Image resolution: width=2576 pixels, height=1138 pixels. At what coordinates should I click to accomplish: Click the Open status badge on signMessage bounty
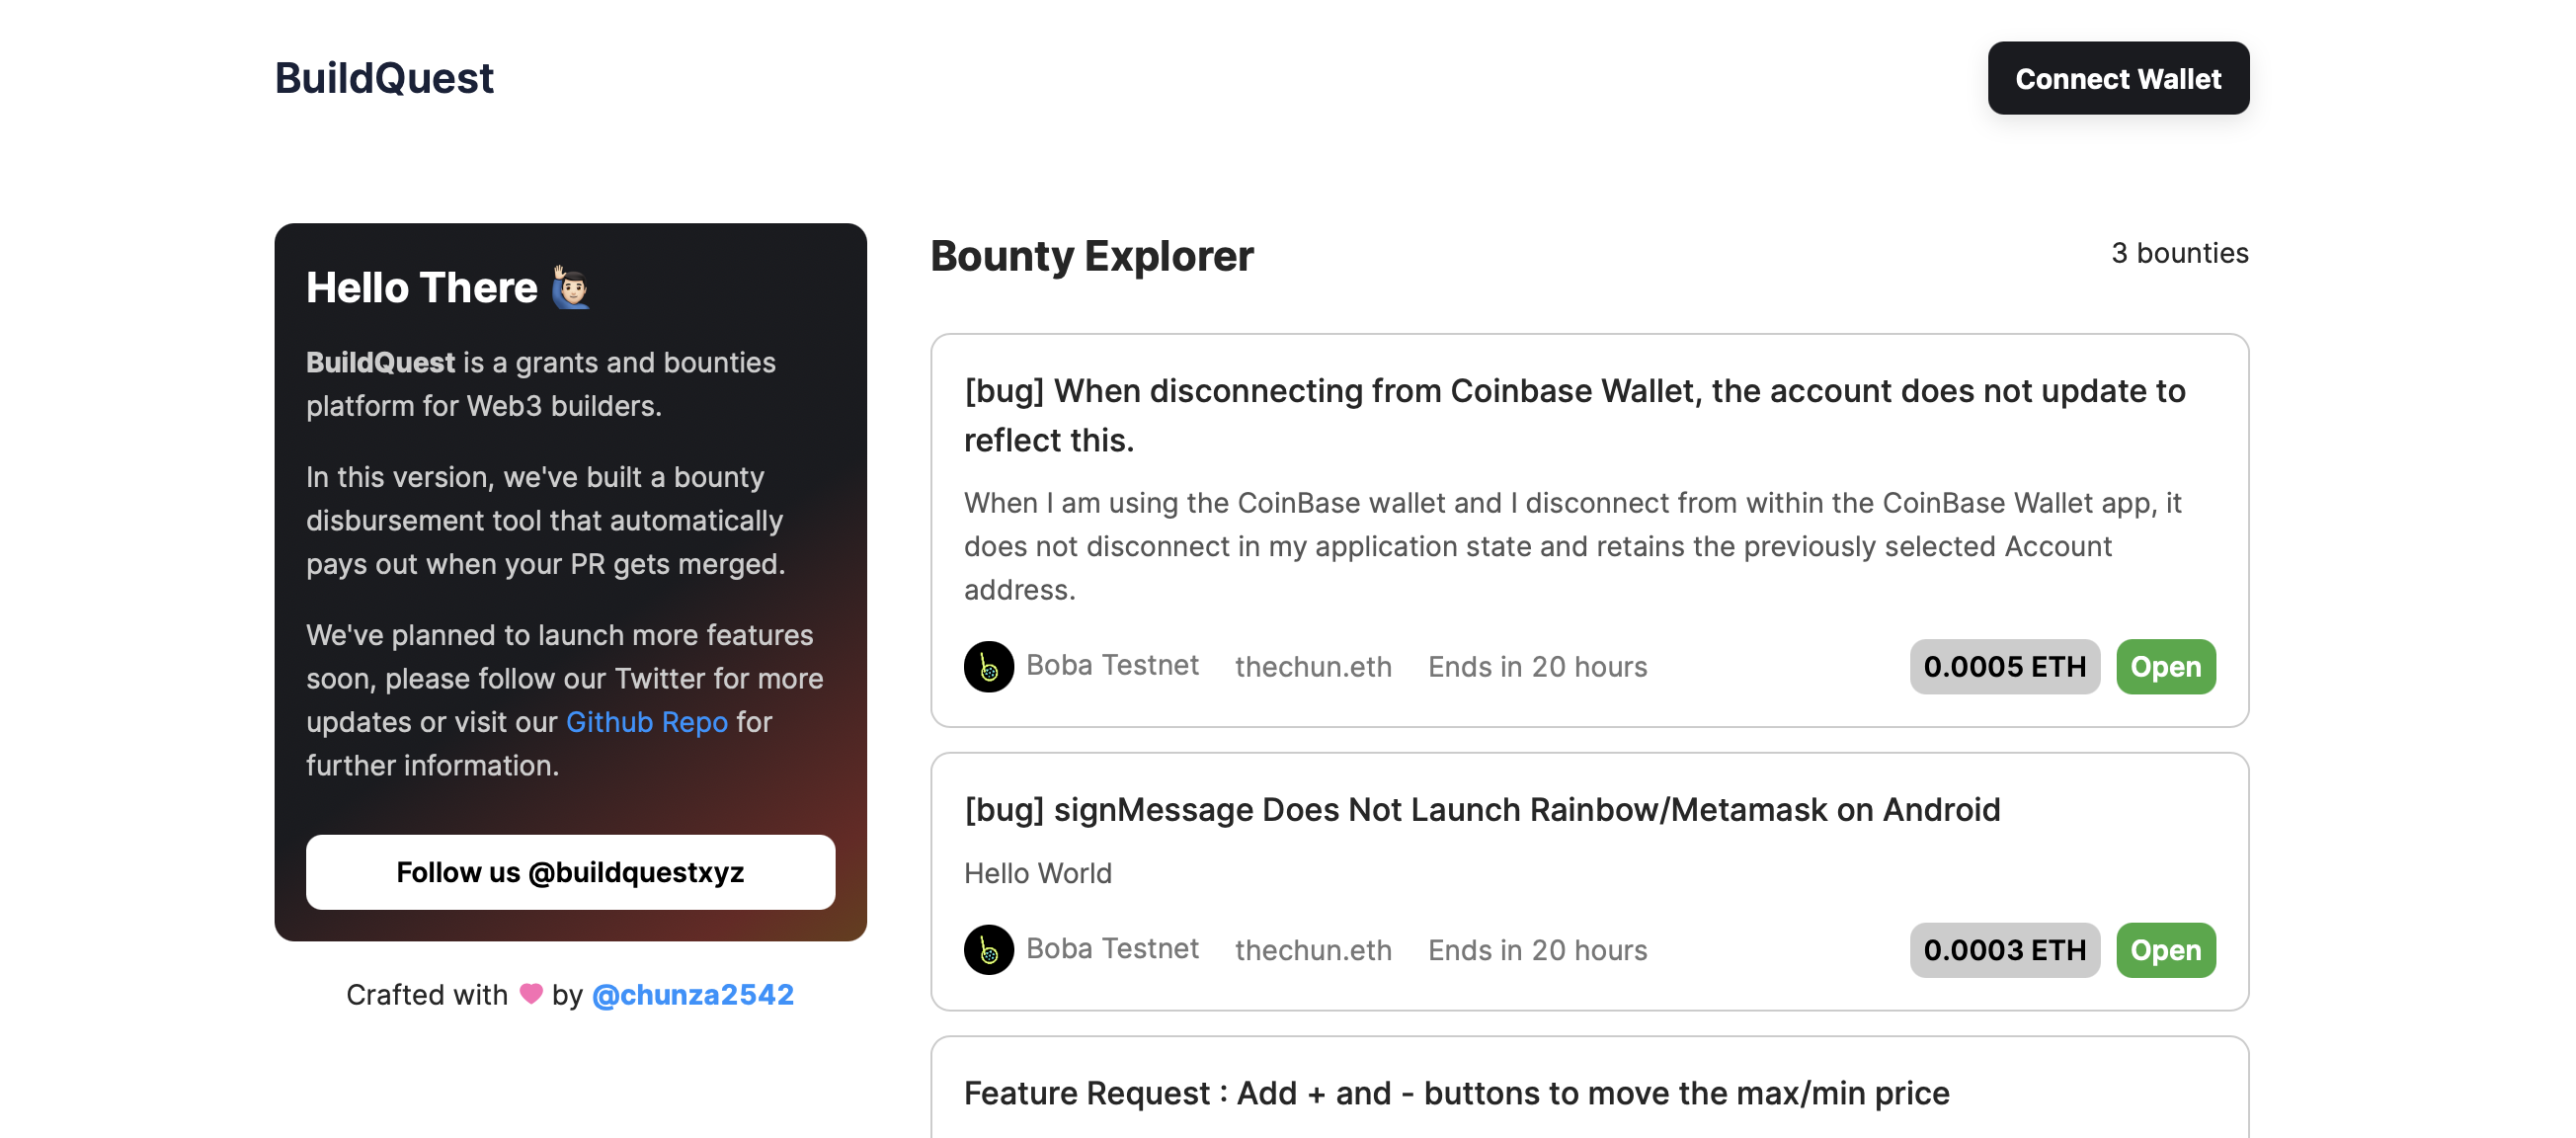click(2165, 949)
